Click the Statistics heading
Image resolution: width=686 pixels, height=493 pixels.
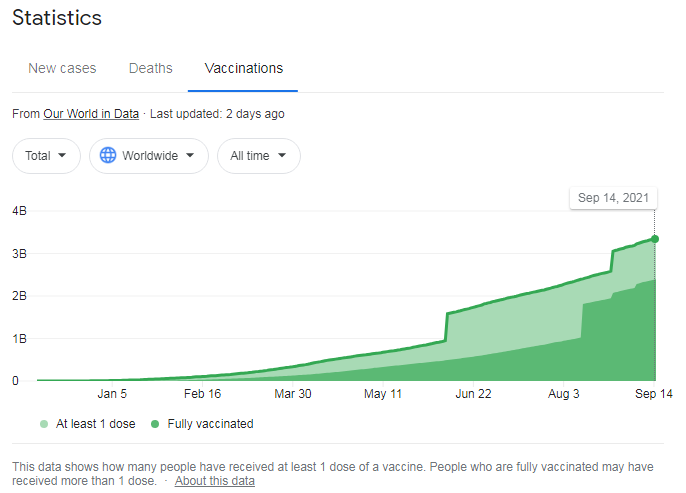pos(57,19)
